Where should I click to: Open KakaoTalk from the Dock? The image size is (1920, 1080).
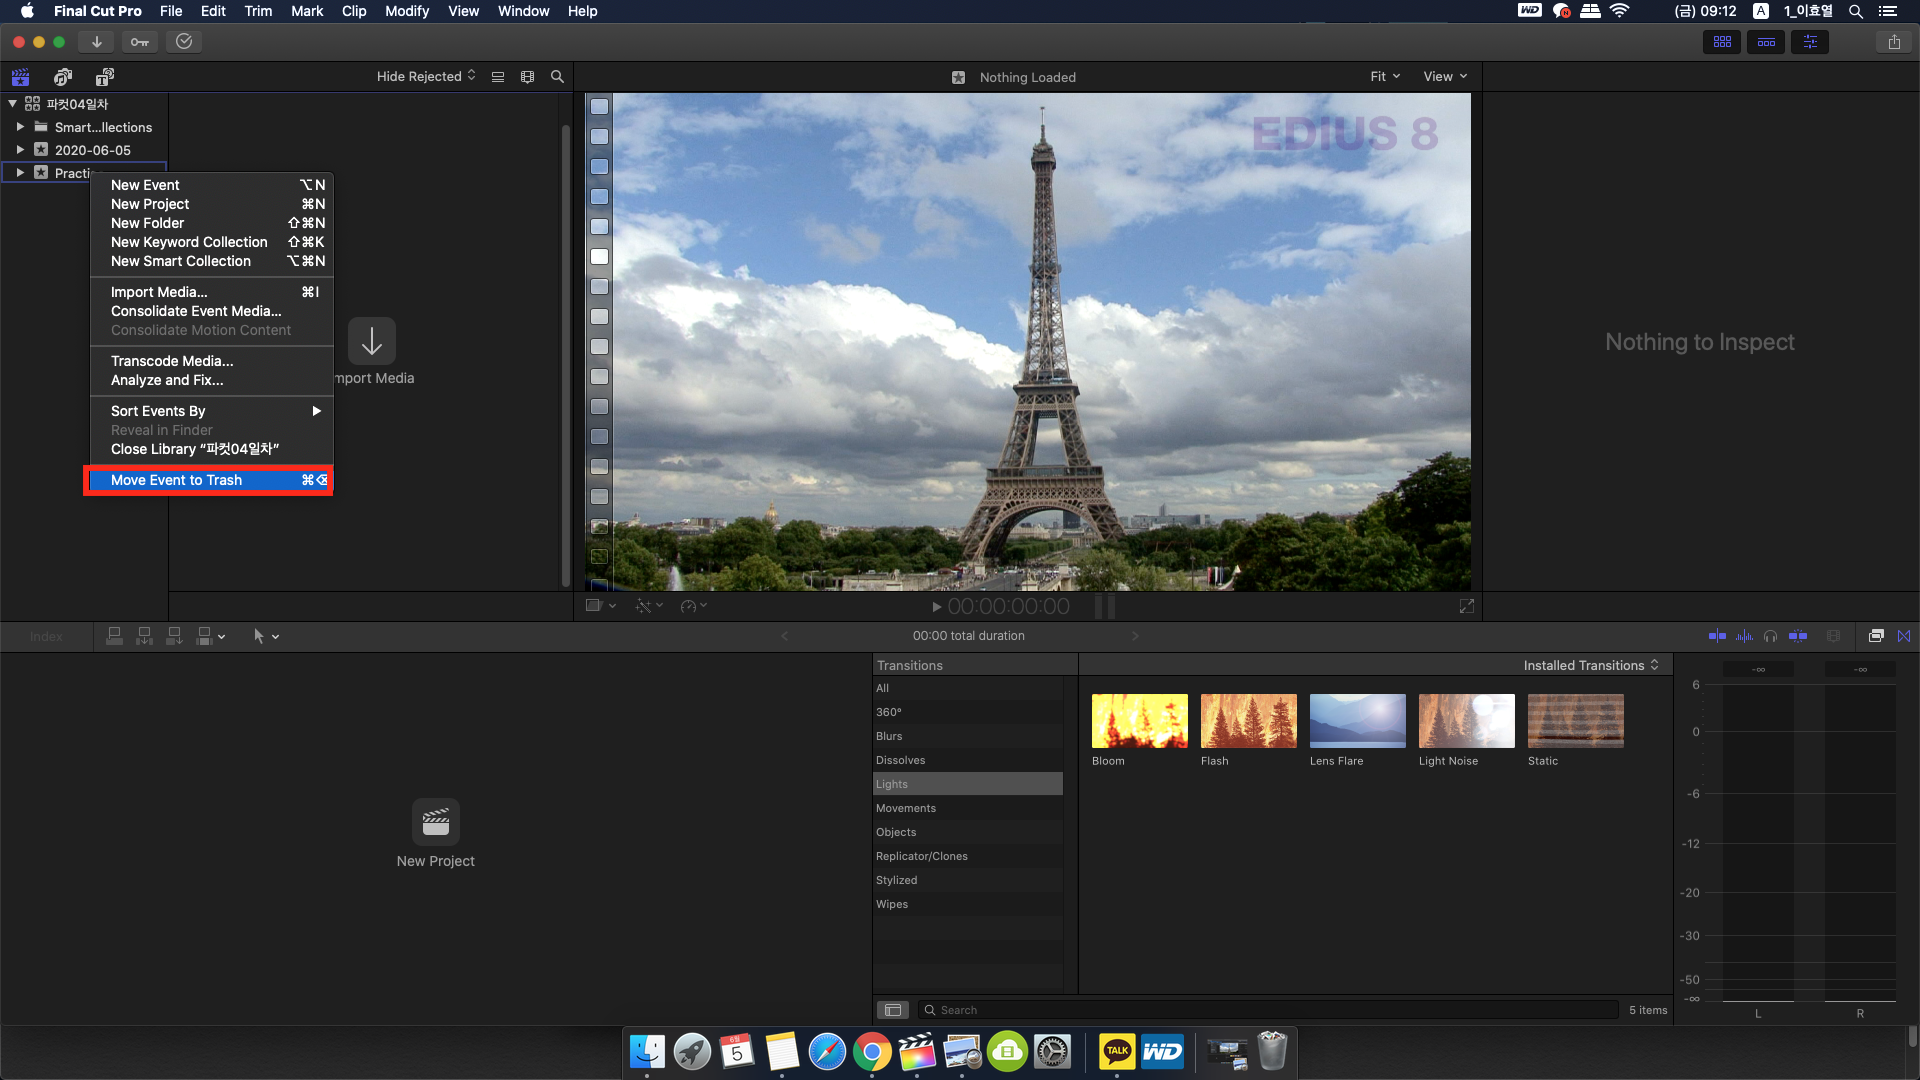pyautogui.click(x=1117, y=1052)
